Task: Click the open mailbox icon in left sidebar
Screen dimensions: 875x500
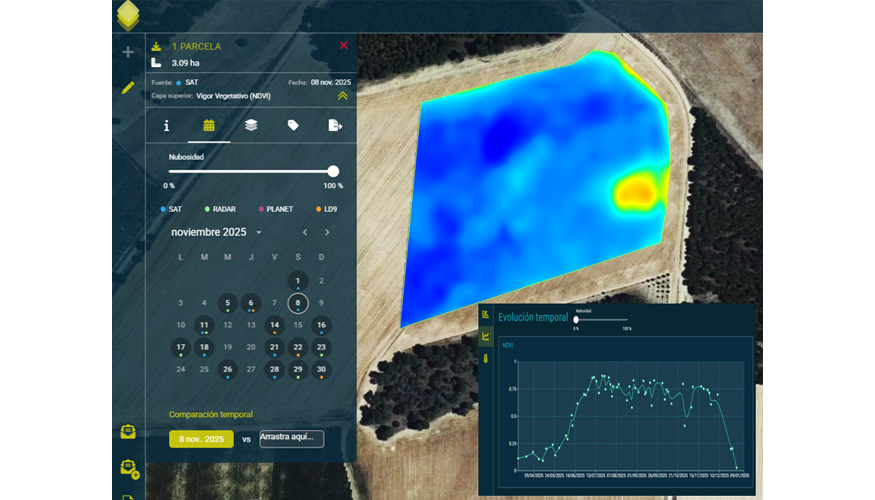Action: click(x=128, y=432)
